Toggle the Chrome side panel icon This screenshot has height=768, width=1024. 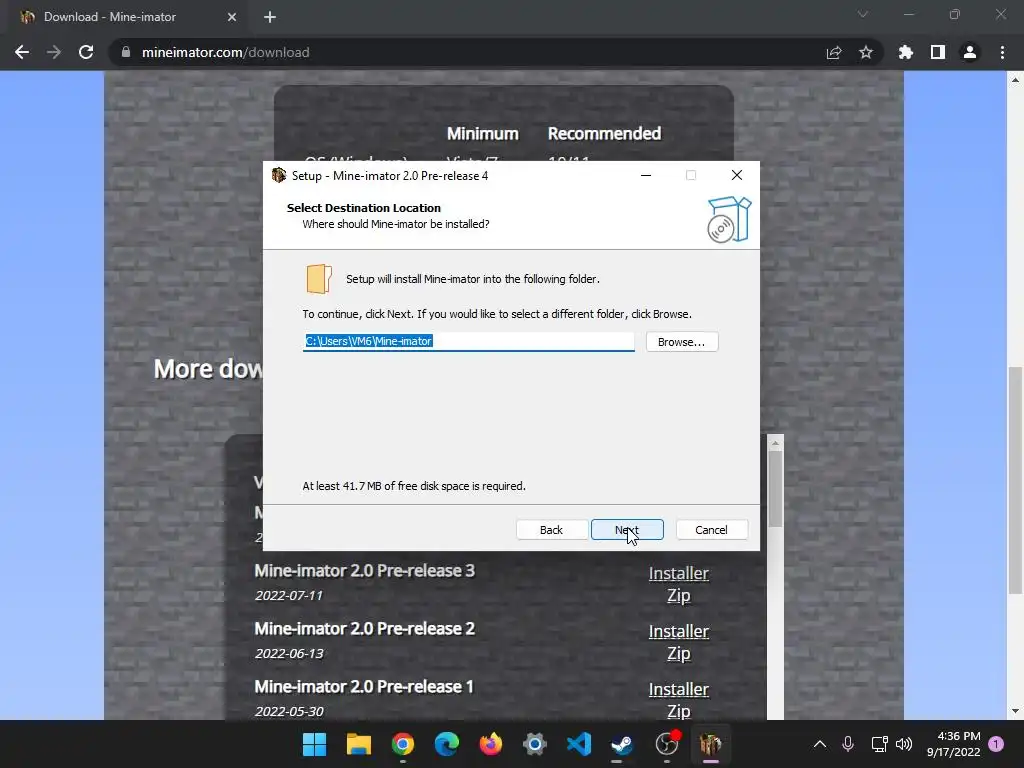click(x=938, y=52)
